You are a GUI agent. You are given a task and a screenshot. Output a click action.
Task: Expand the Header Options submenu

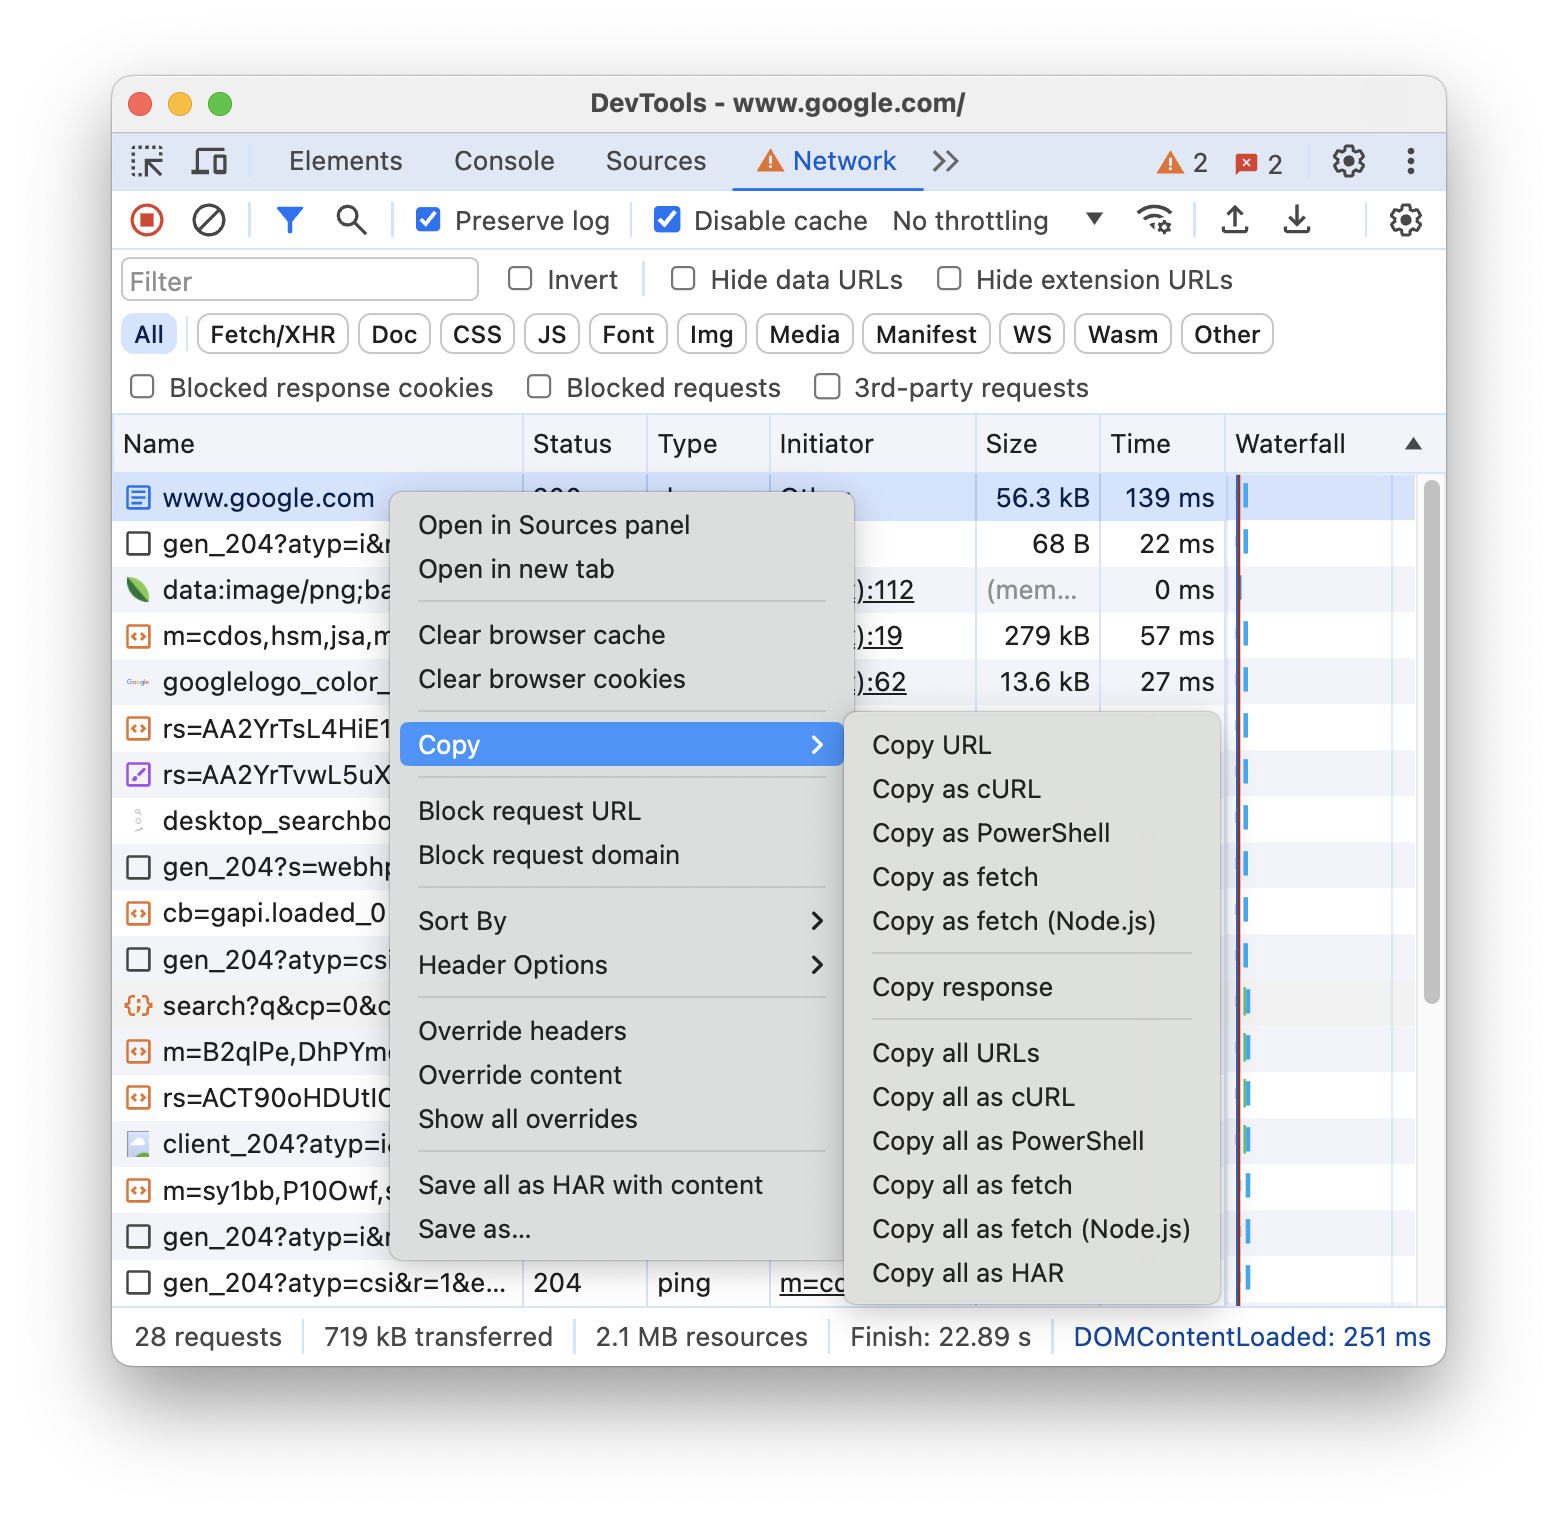tap(621, 964)
